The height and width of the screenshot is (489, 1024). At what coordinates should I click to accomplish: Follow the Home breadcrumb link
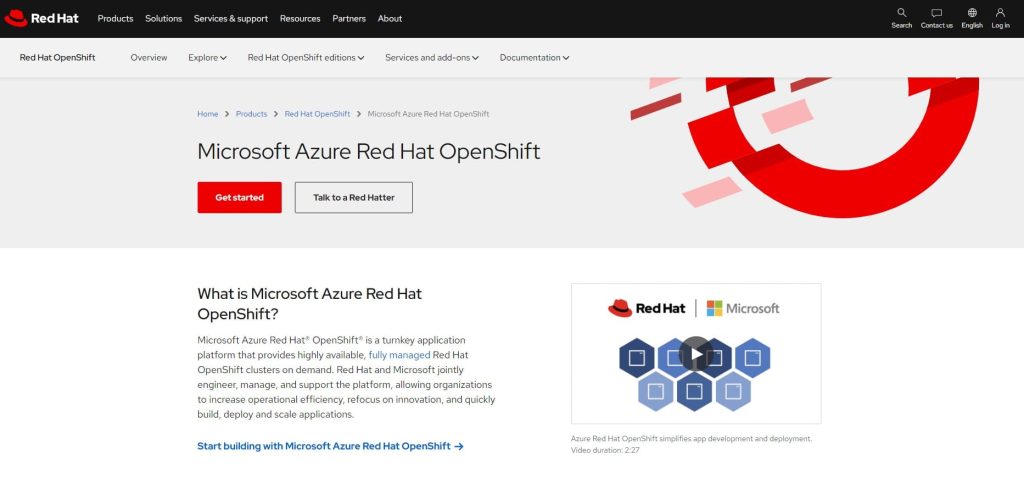tap(207, 114)
